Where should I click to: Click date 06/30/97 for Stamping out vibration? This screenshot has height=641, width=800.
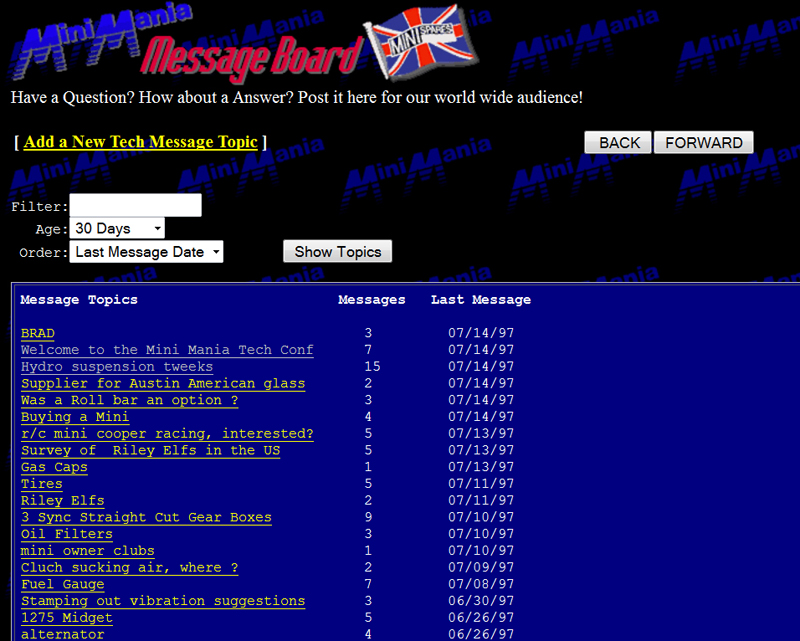click(481, 601)
